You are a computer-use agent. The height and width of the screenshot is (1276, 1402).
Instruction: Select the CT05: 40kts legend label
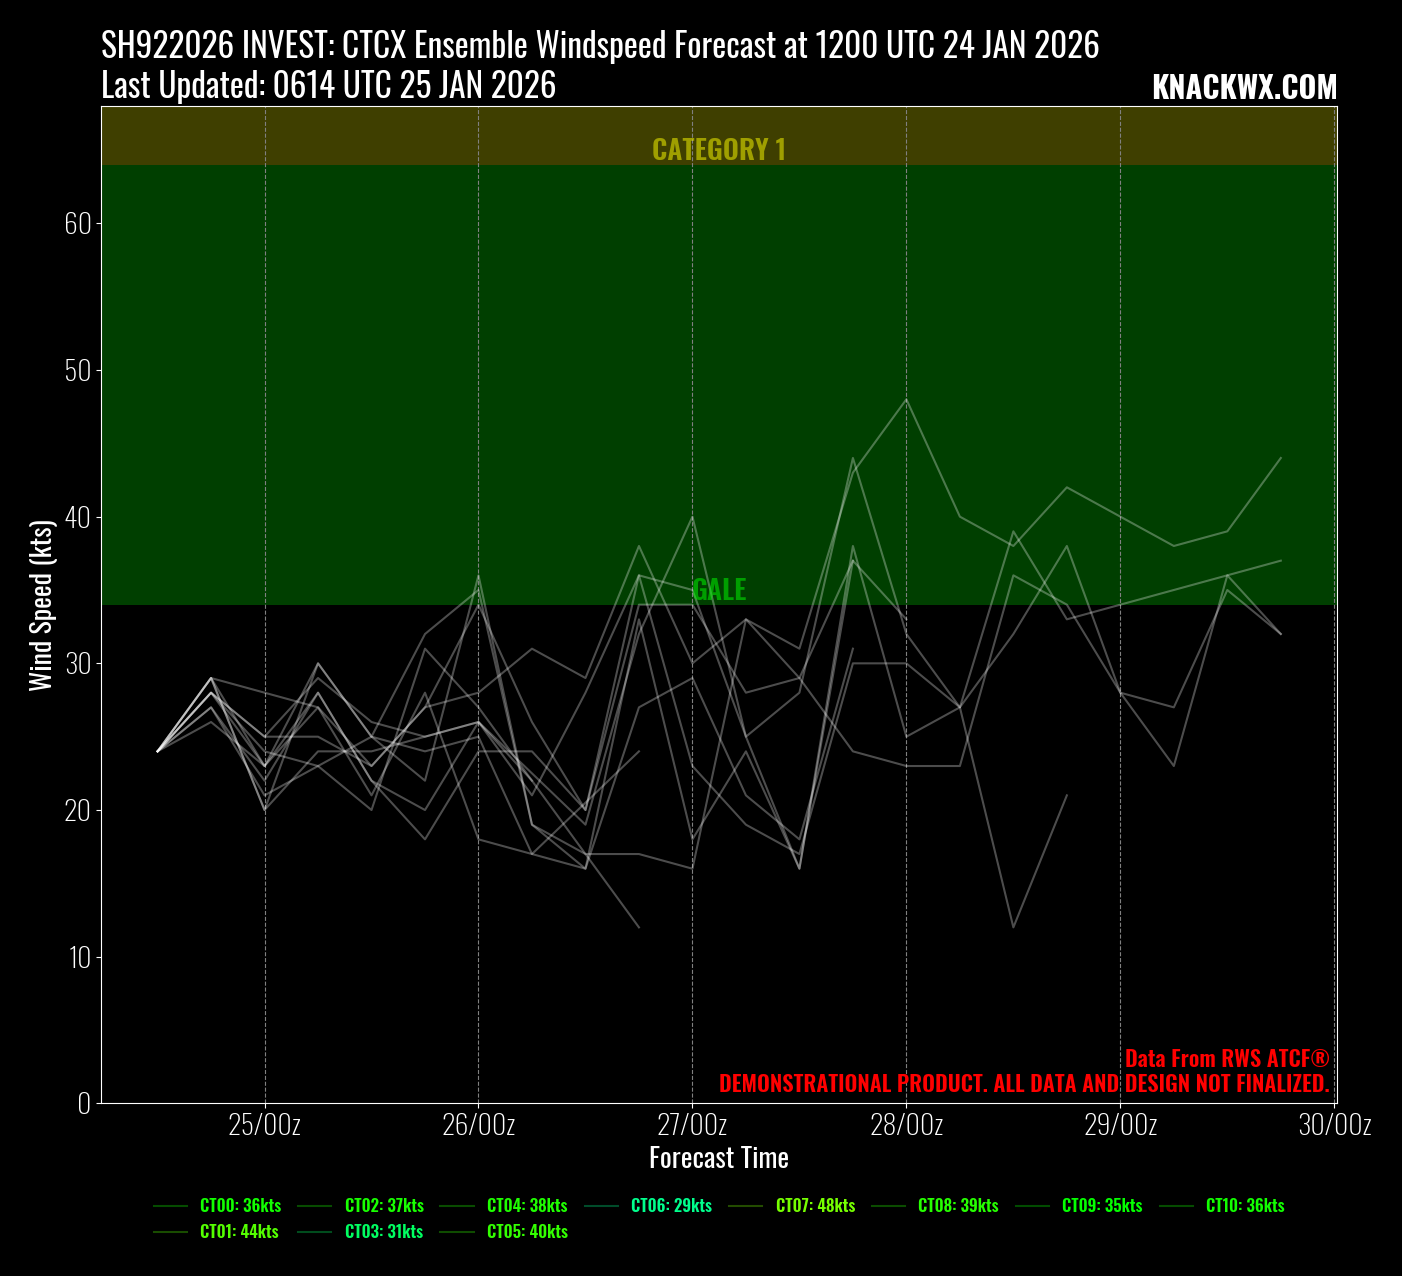click(x=527, y=1232)
